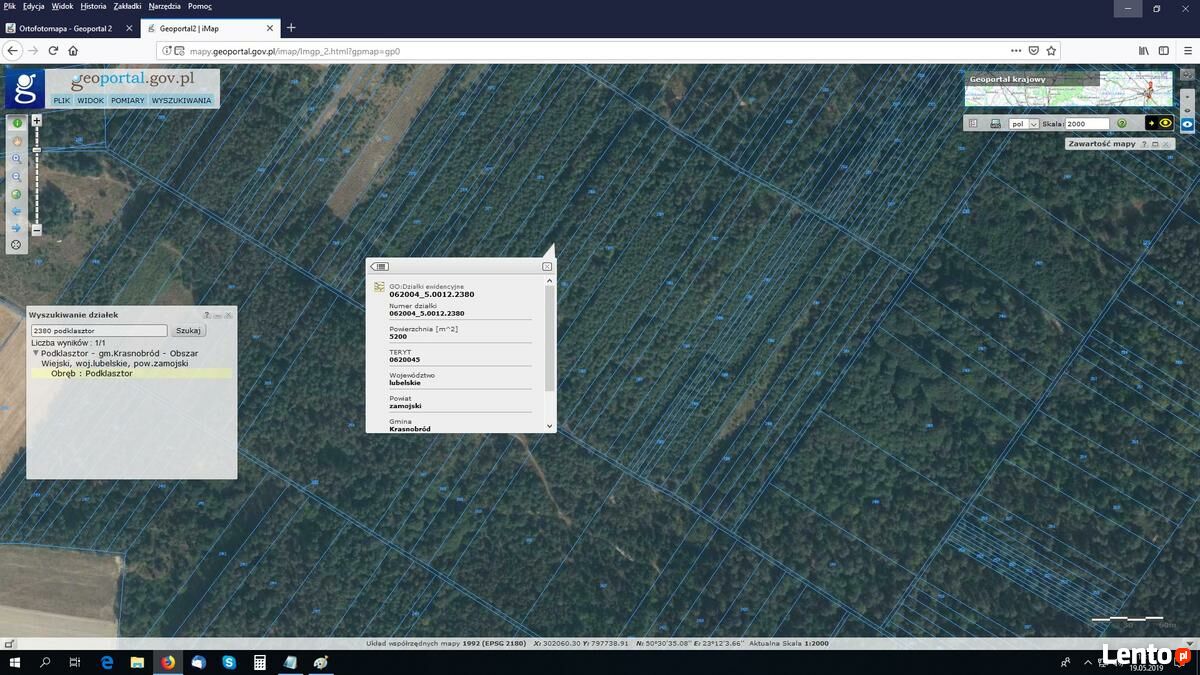Click the plus on the zoom slider
1200x675 pixels.
(x=37, y=121)
